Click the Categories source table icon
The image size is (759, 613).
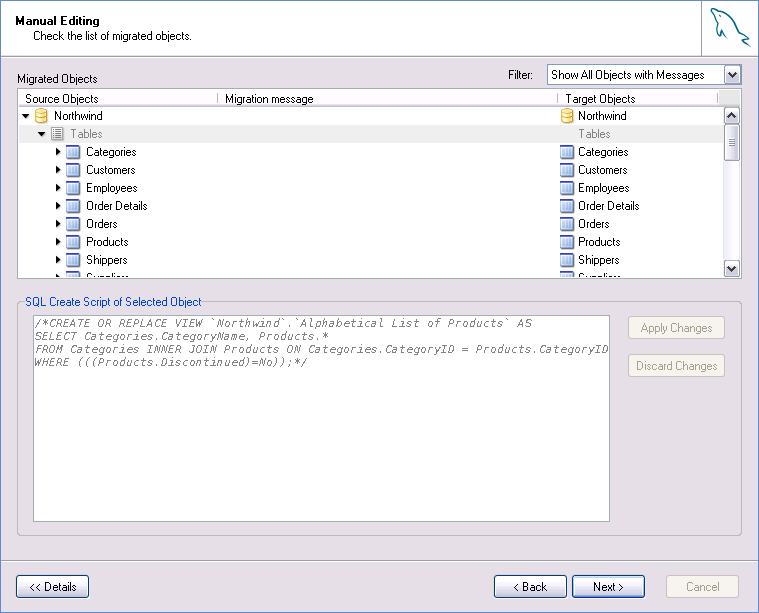click(73, 152)
